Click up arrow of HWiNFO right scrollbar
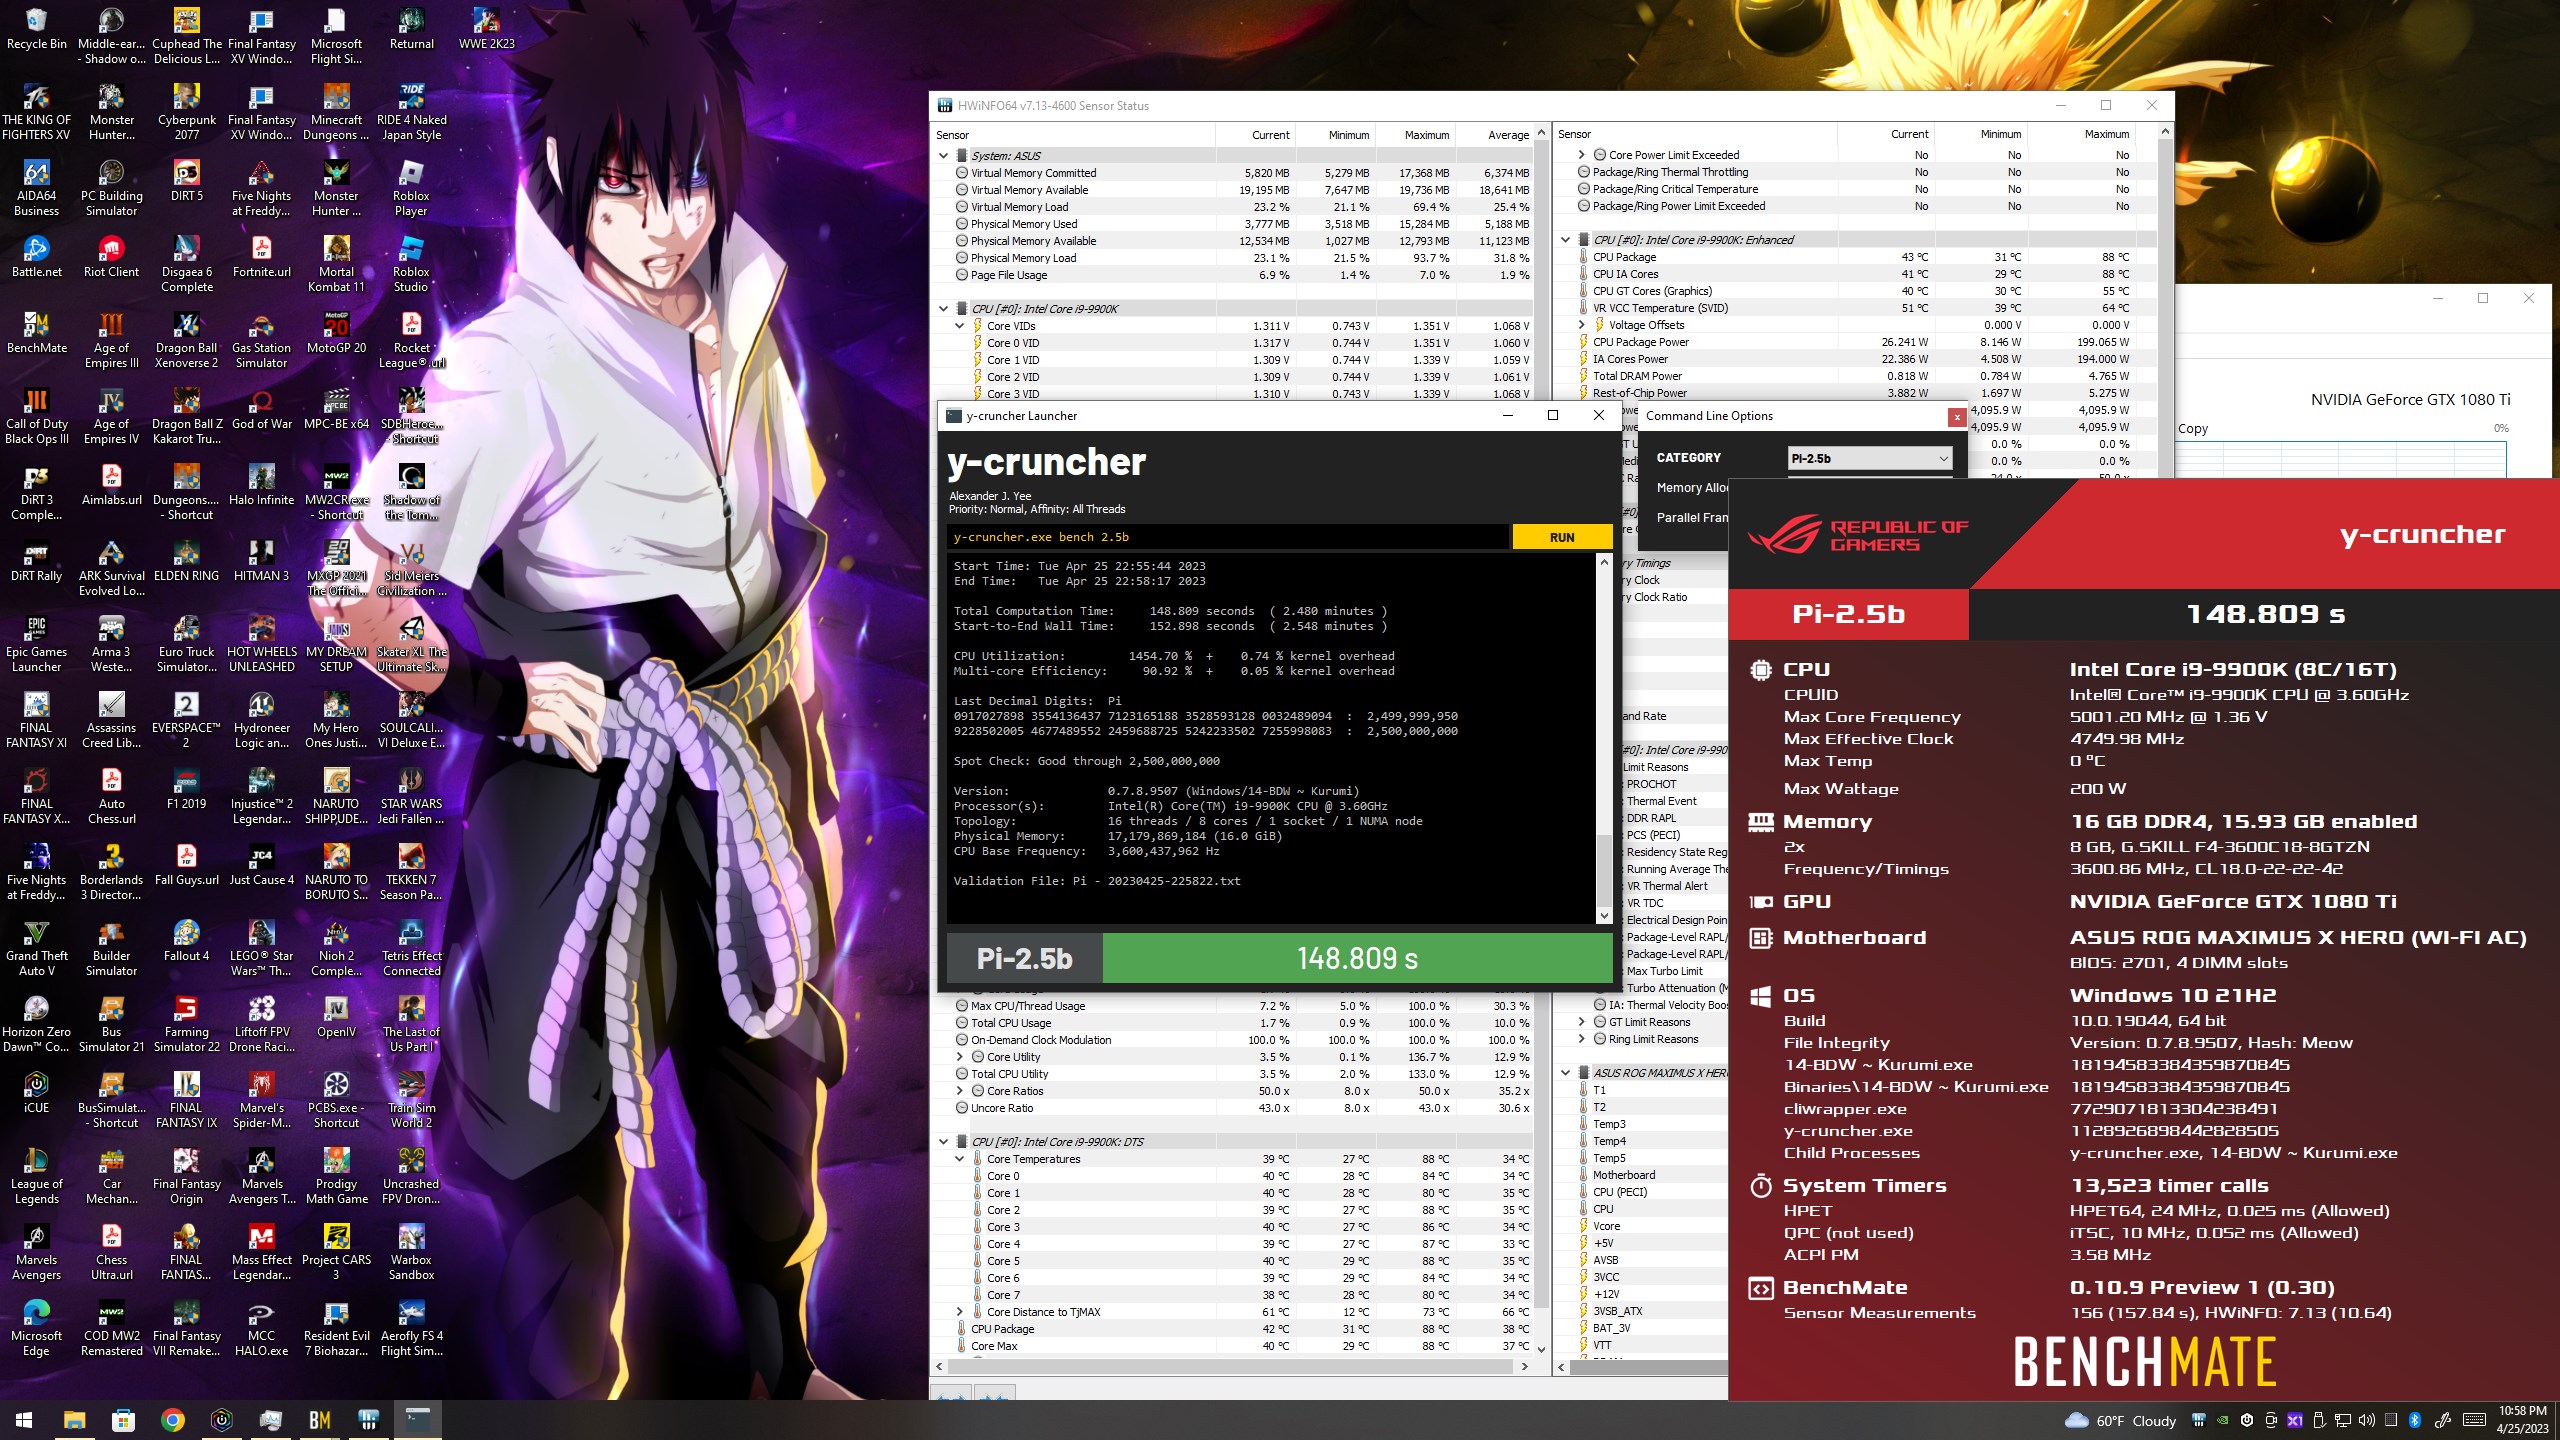The image size is (2560, 1440). (2165, 133)
